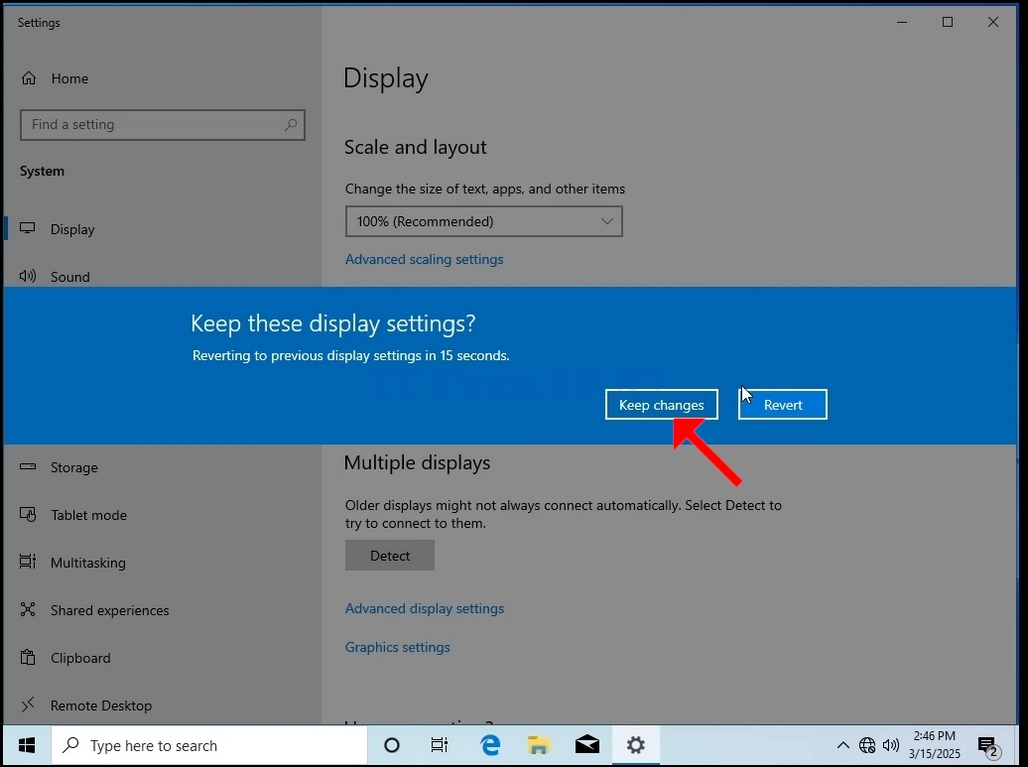
Task: Open Graphics settings link
Action: click(397, 647)
